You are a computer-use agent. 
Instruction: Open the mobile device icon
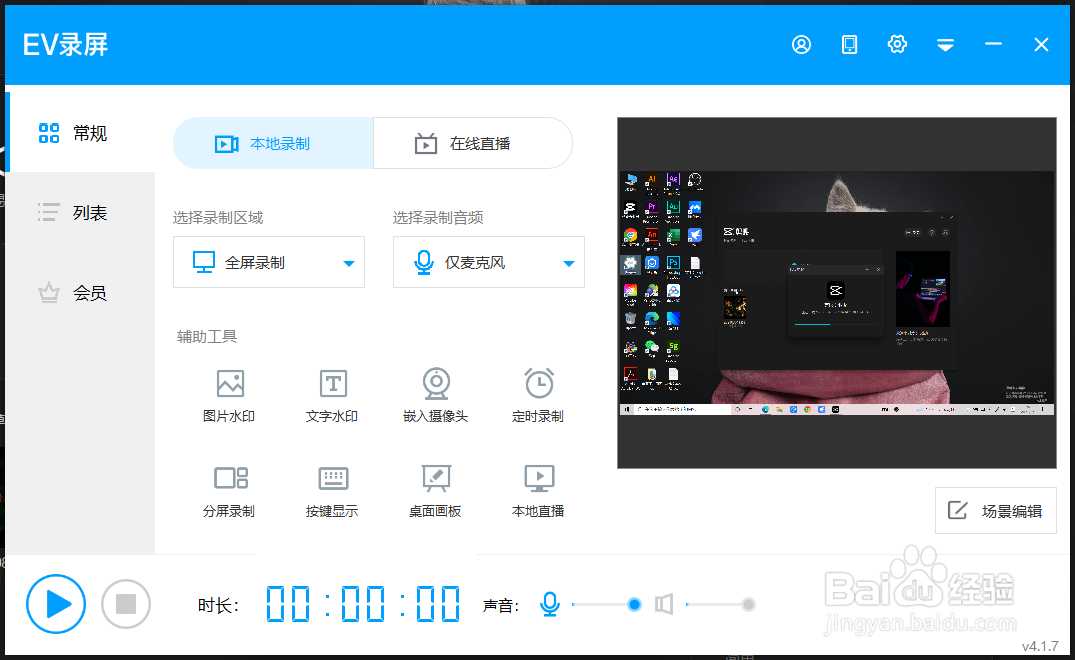point(849,45)
